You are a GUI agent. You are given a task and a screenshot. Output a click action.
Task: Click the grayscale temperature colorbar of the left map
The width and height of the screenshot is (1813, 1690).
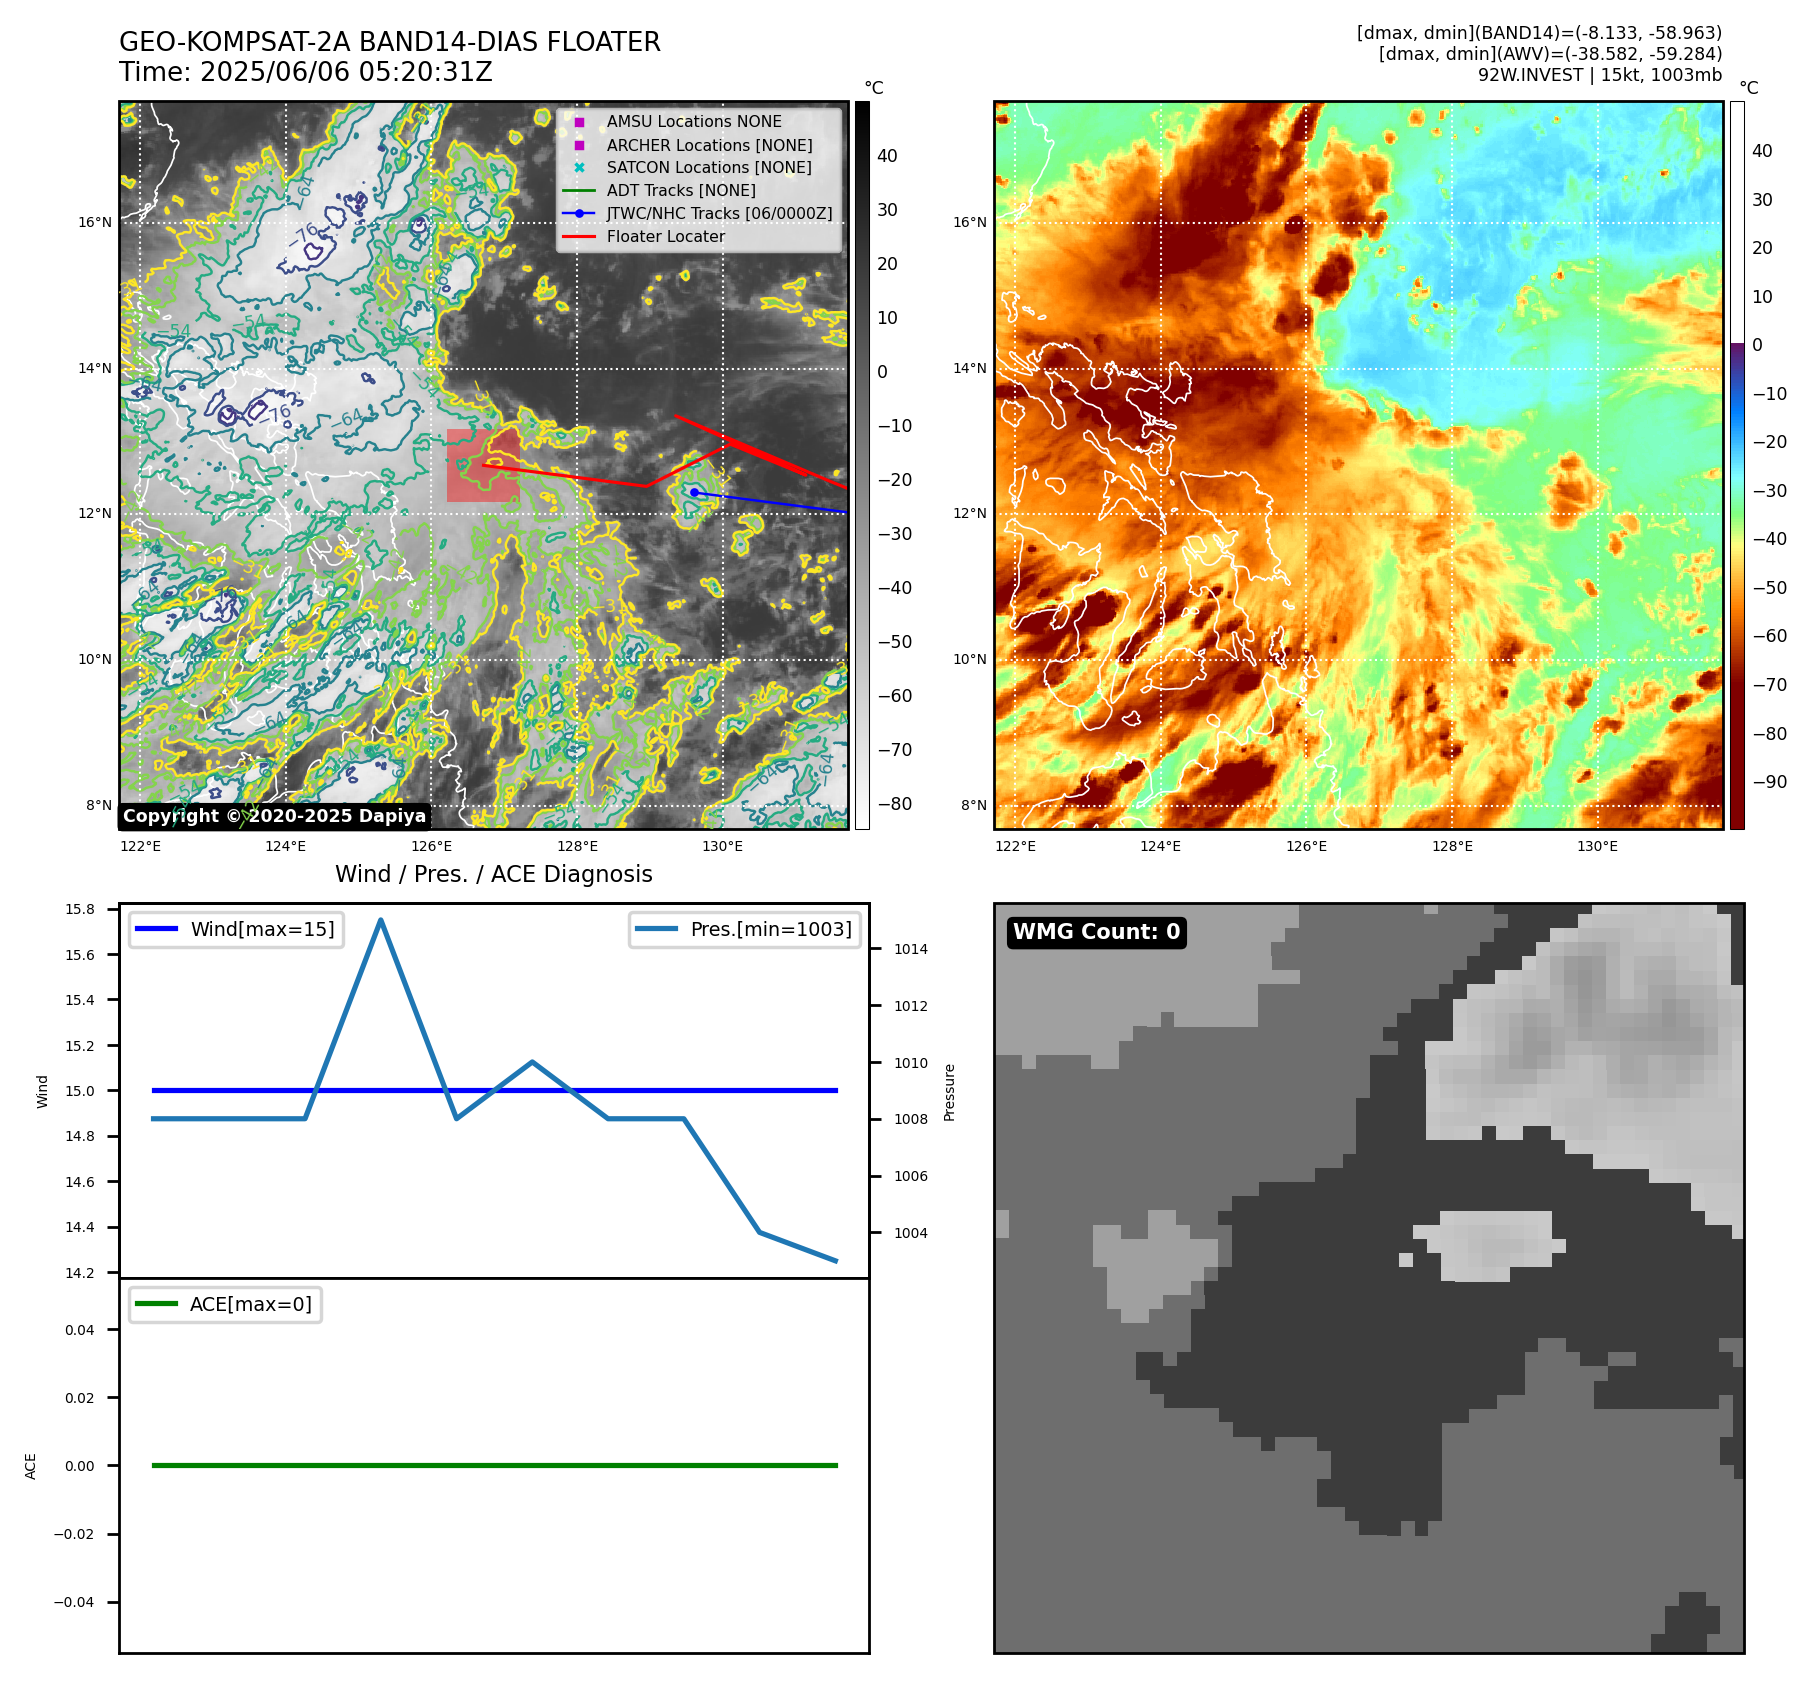[x=862, y=465]
